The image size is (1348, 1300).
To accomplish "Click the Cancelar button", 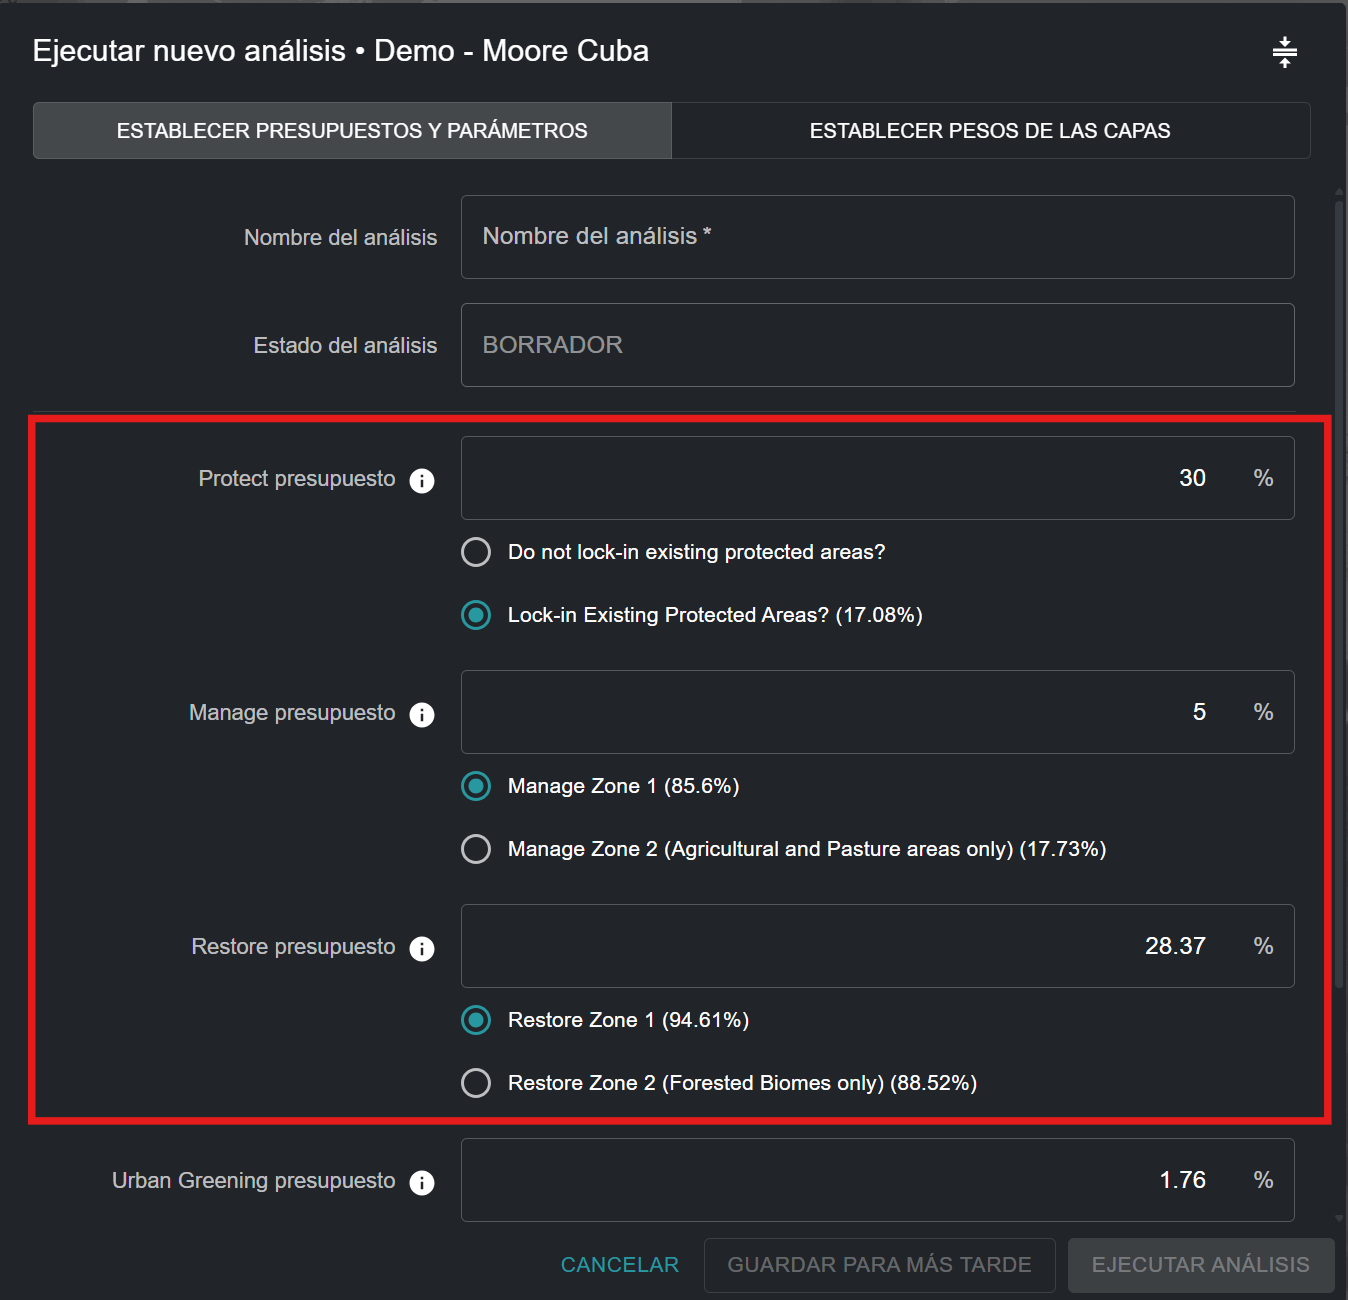I will tap(619, 1265).
